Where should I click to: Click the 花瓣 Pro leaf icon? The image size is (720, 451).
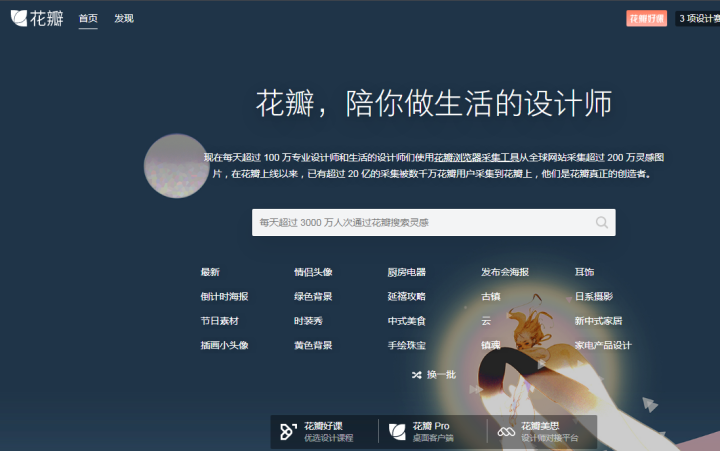pos(397,432)
